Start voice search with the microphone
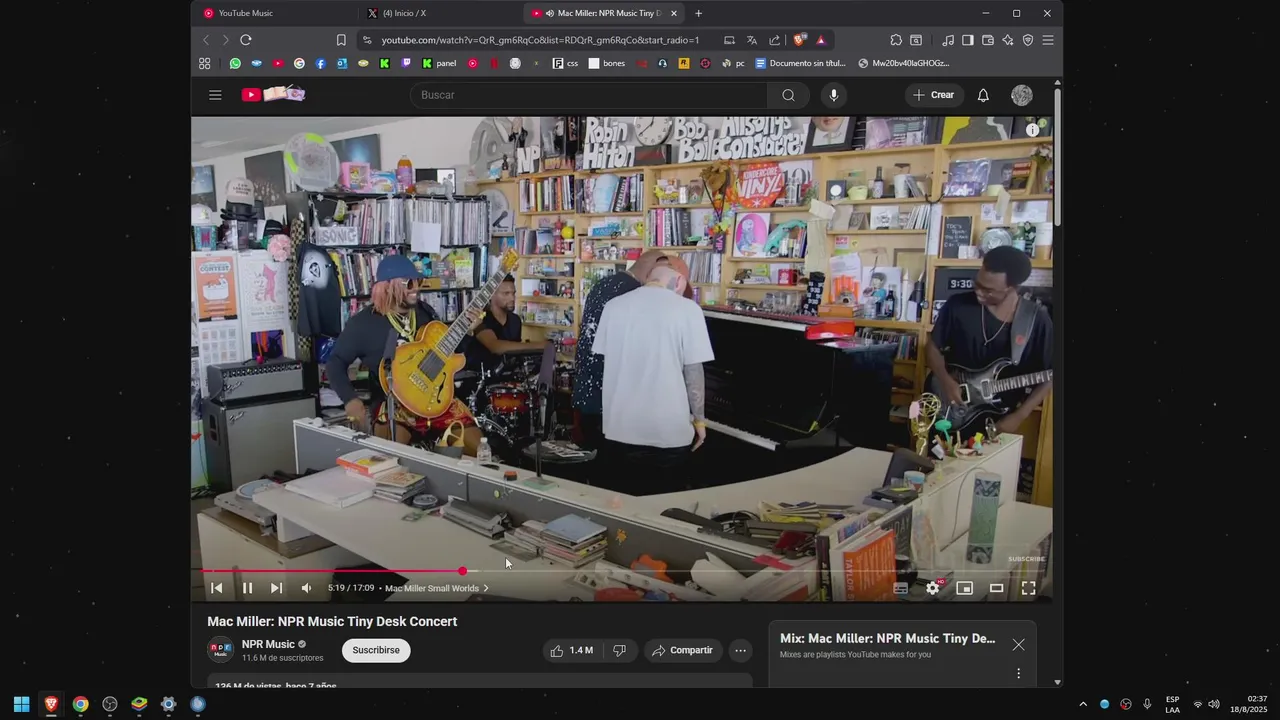 click(x=833, y=95)
